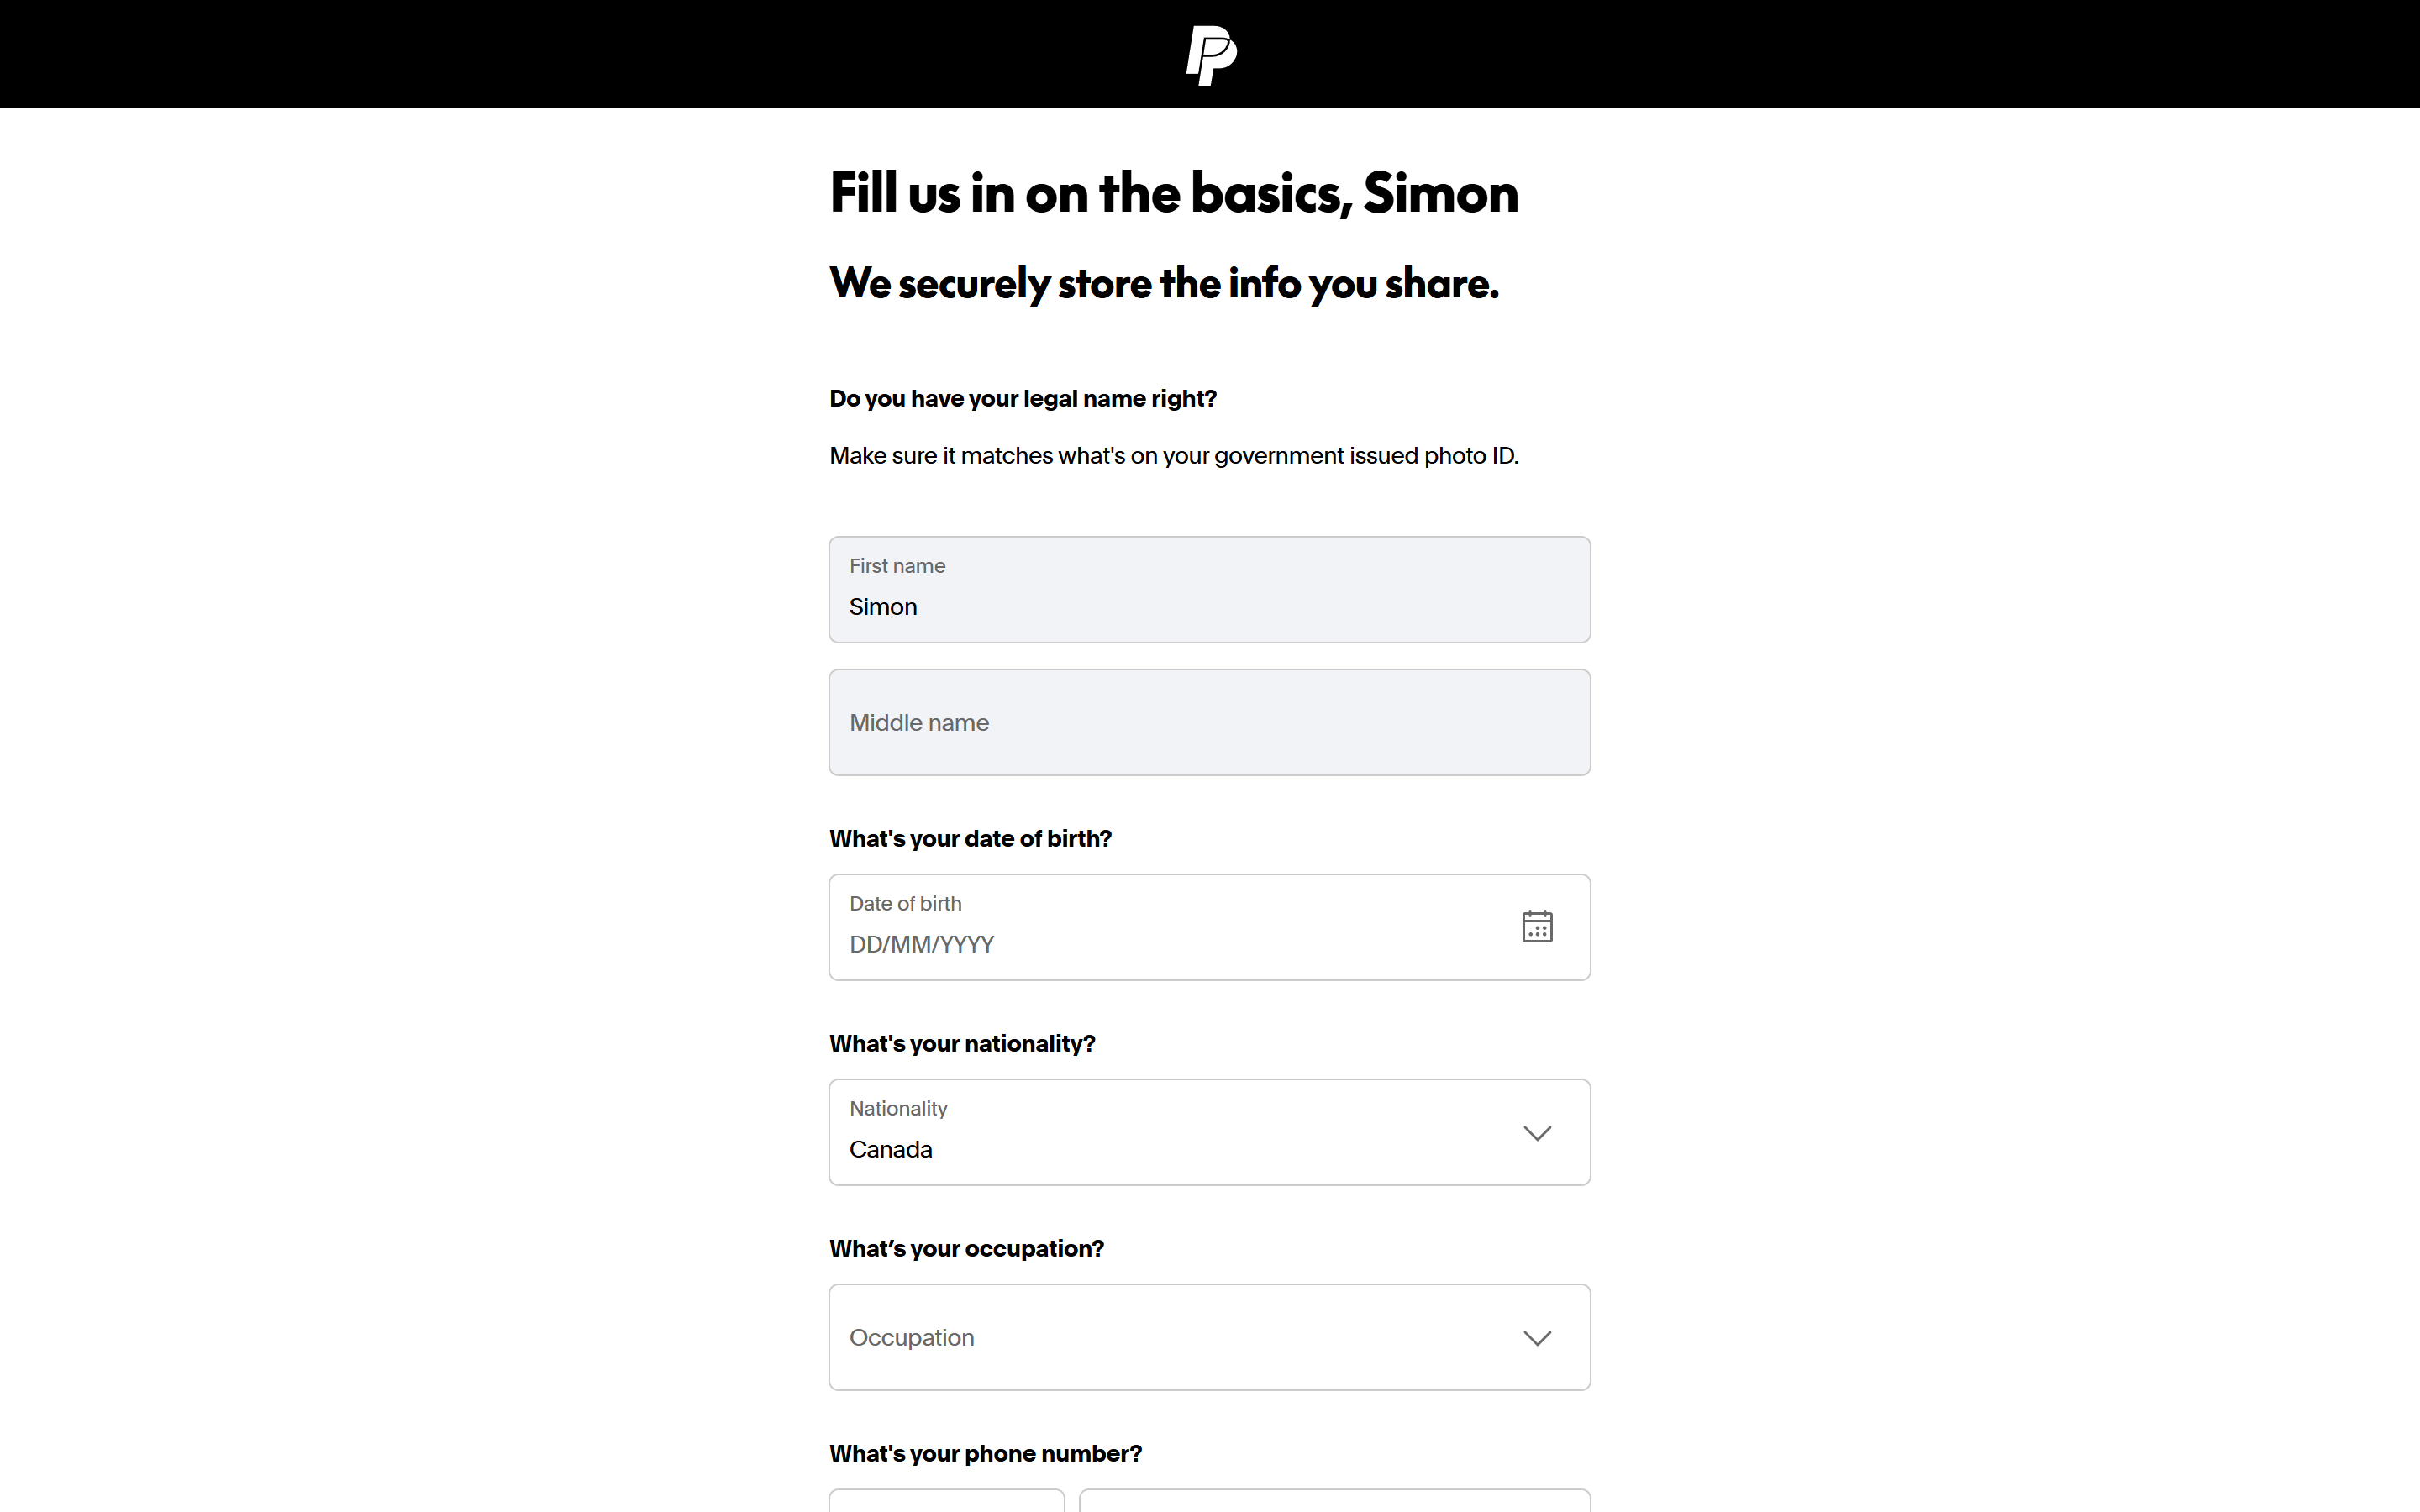Click the Occupation placeholder text
Viewport: 2420px width, 1512px height.
pos(912,1338)
